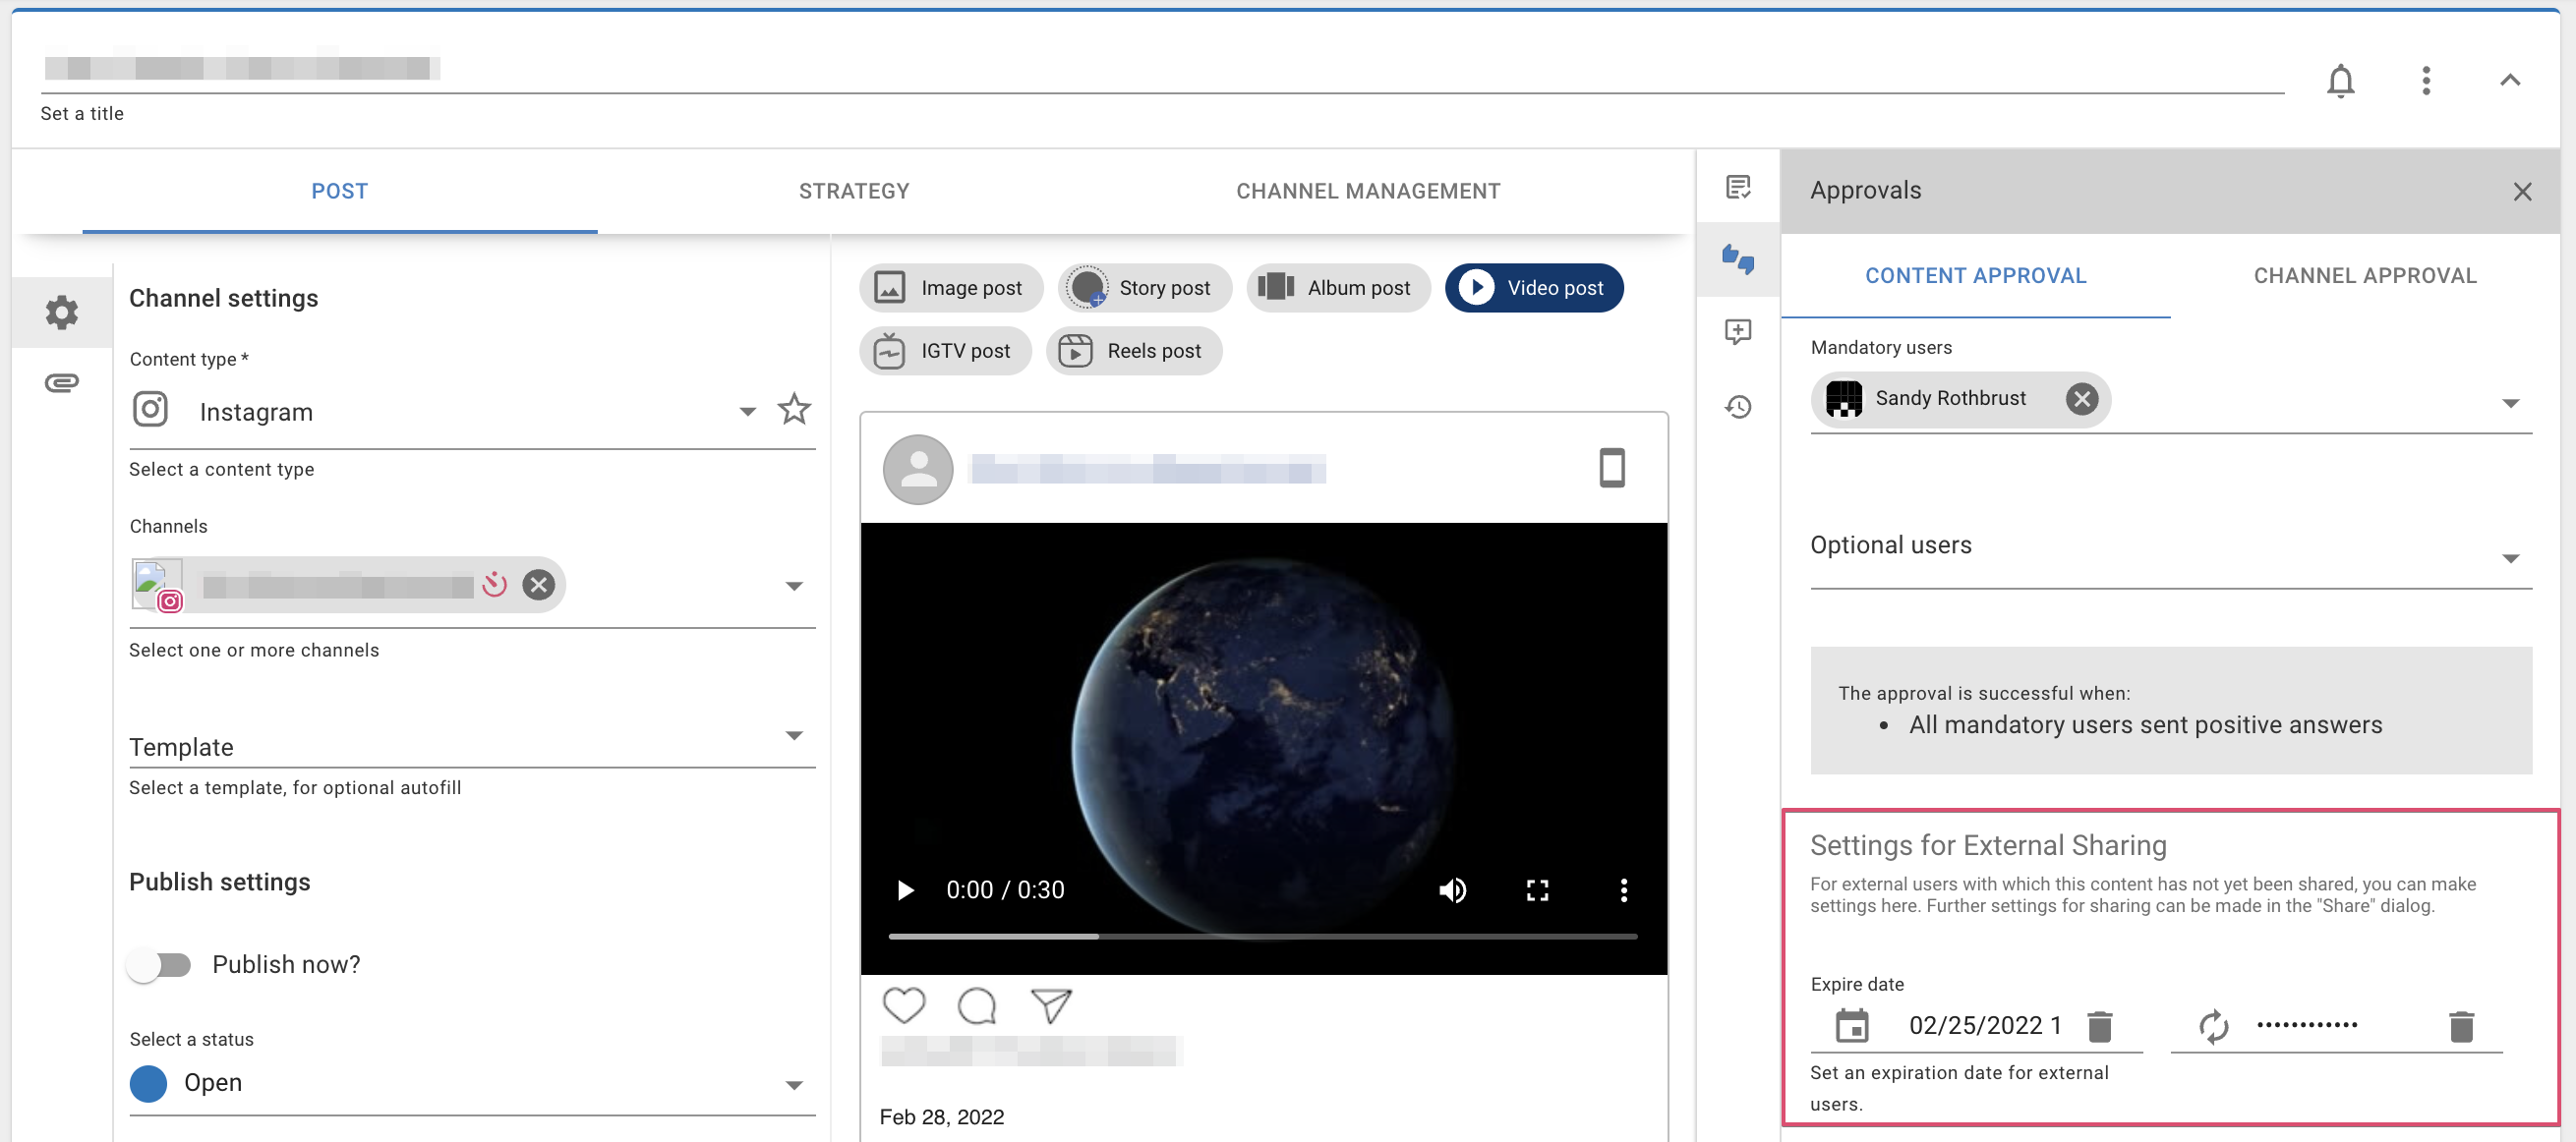Viewport: 2576px width, 1142px height.
Task: Select IGTV post type
Action: 945,351
